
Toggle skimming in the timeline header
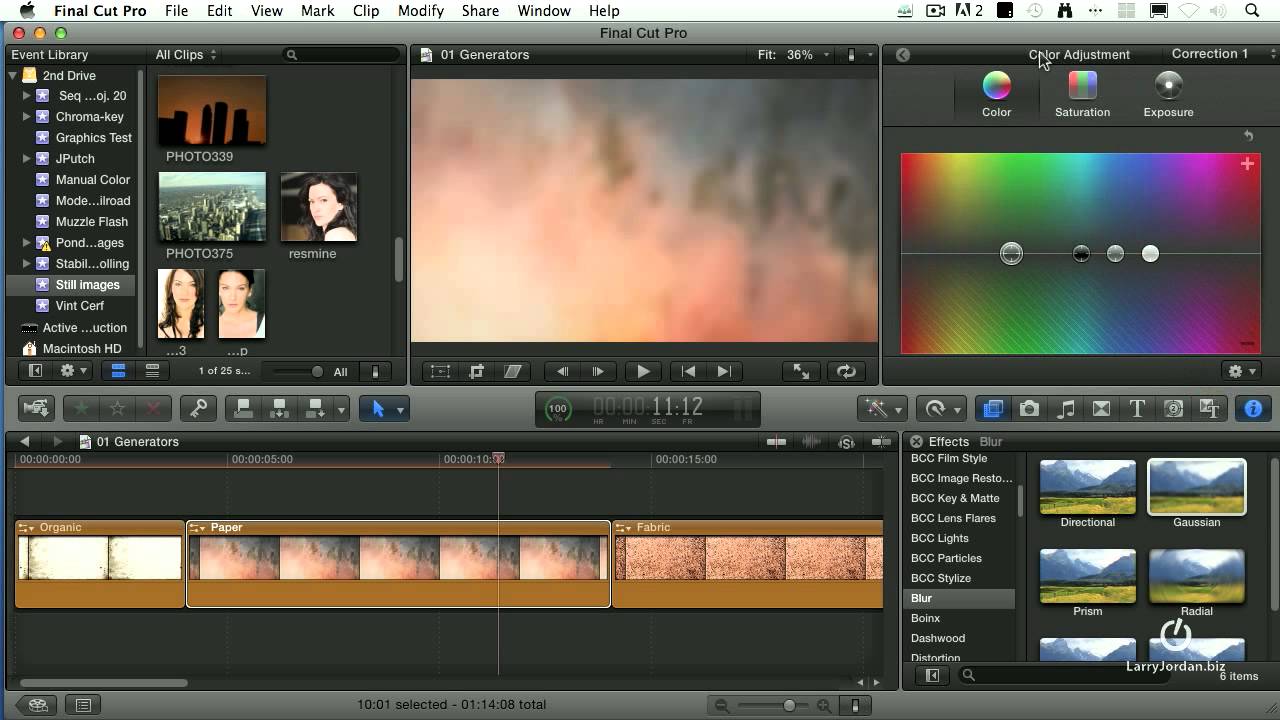pyautogui.click(x=776, y=442)
